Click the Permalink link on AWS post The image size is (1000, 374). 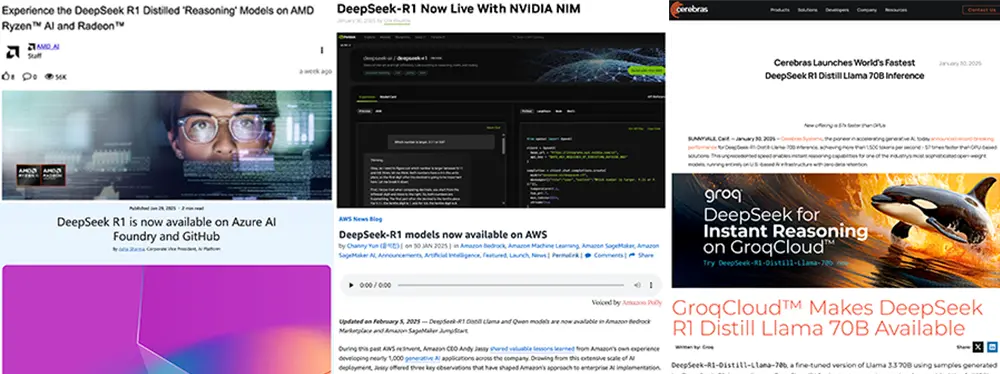click(x=565, y=255)
